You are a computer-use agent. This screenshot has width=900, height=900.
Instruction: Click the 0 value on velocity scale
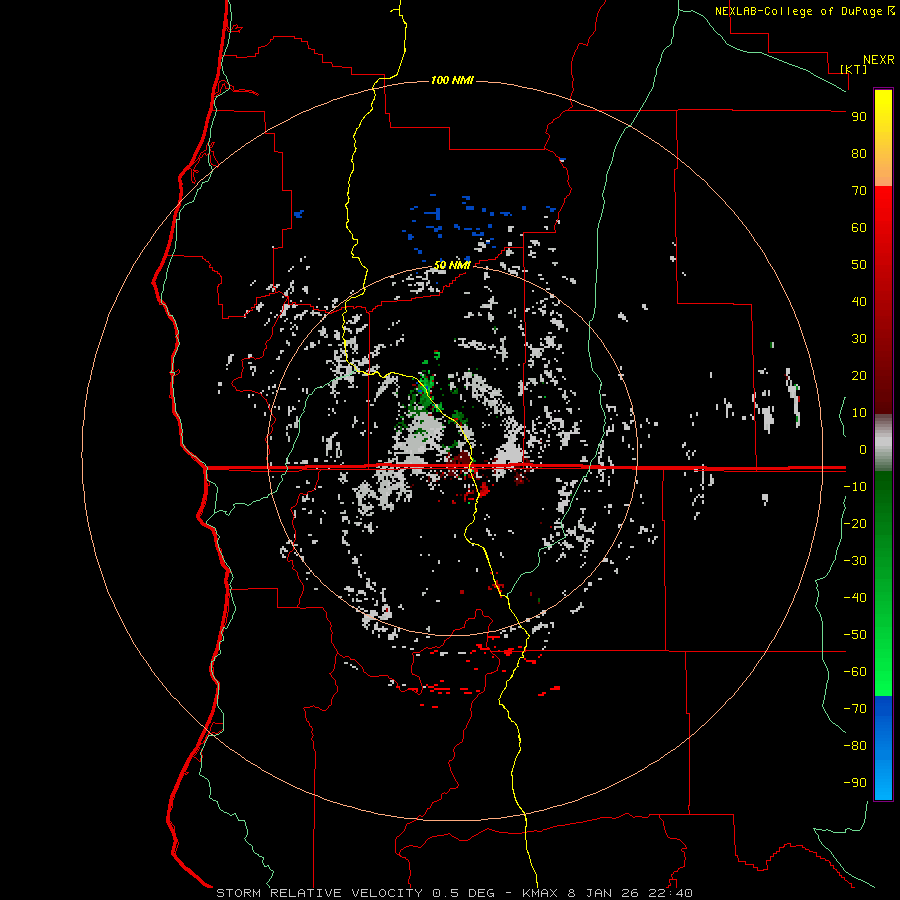coord(863,450)
